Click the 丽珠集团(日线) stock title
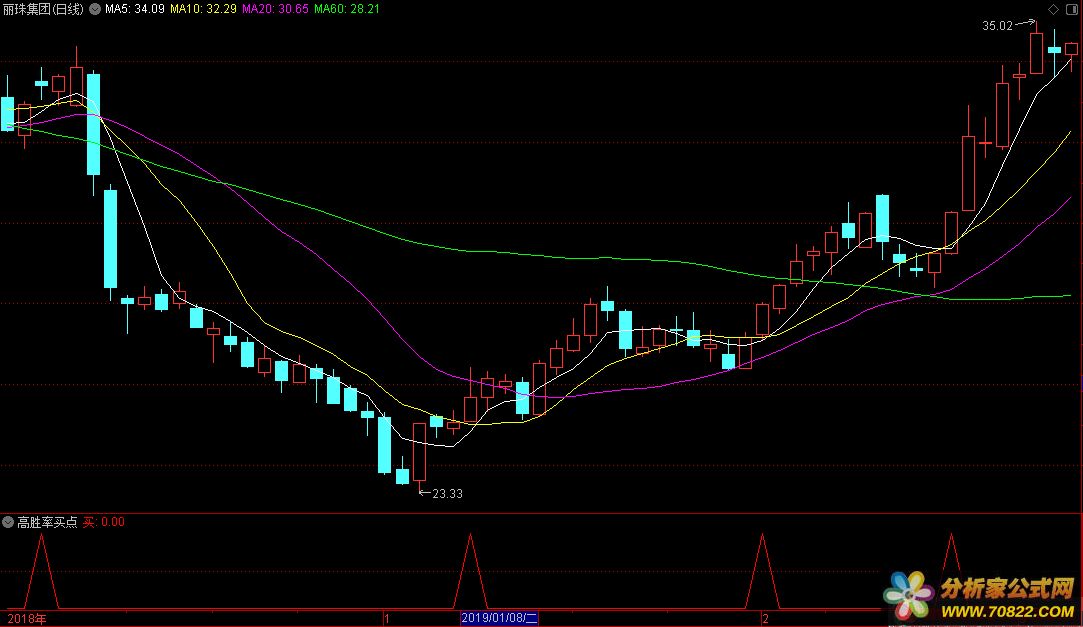Viewport: 1083px width, 627px height. (45, 9)
